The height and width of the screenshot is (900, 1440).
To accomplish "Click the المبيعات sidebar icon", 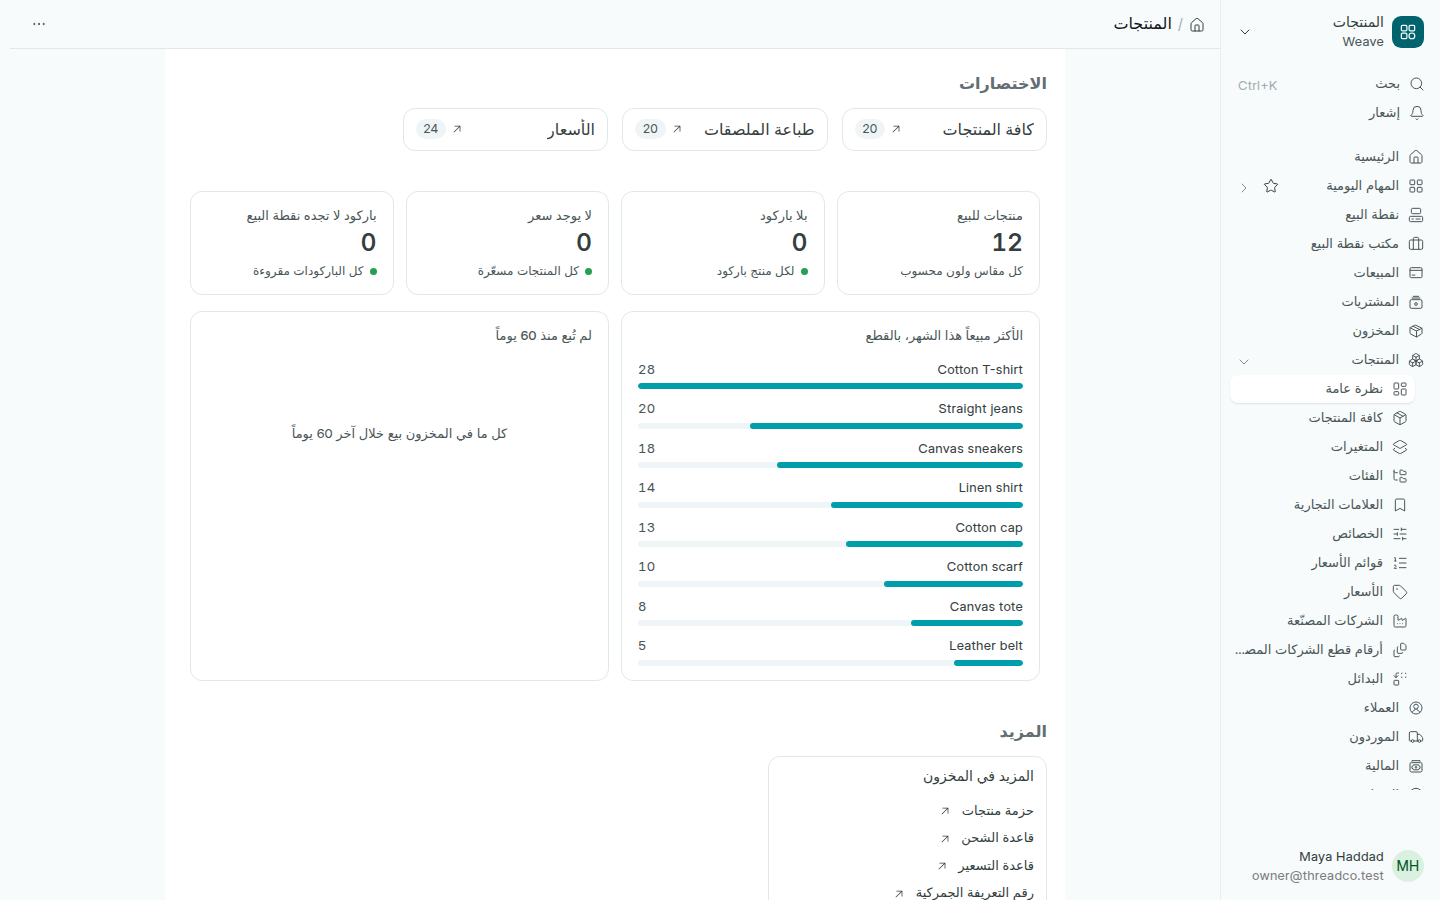I will (x=1416, y=273).
